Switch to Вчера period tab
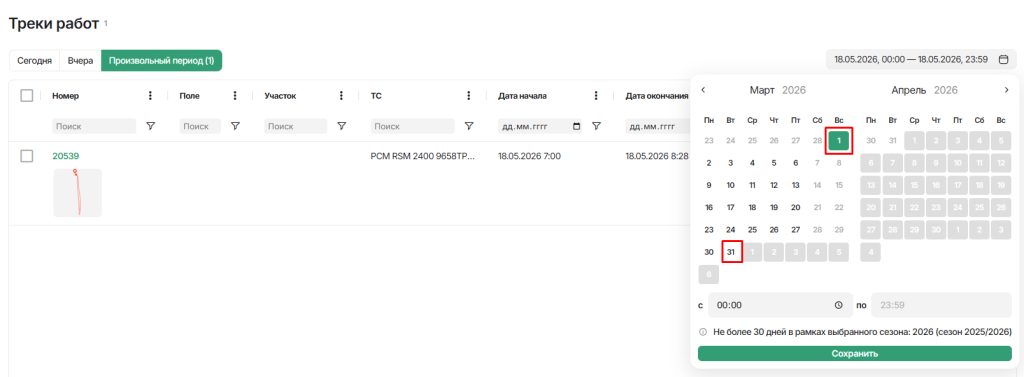 coord(80,60)
